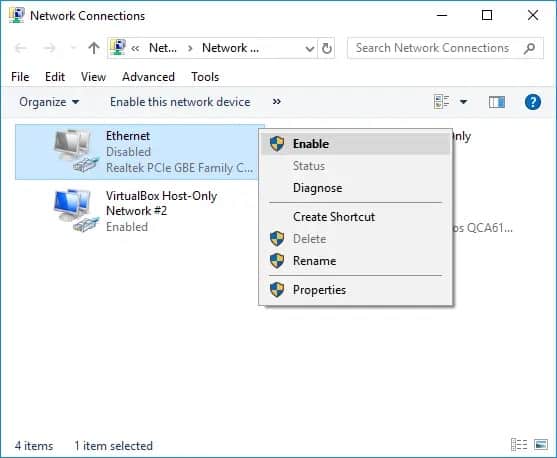
Task: Select the VirtualBox Host-Only Network #2 adapter icon
Action: coord(76,210)
